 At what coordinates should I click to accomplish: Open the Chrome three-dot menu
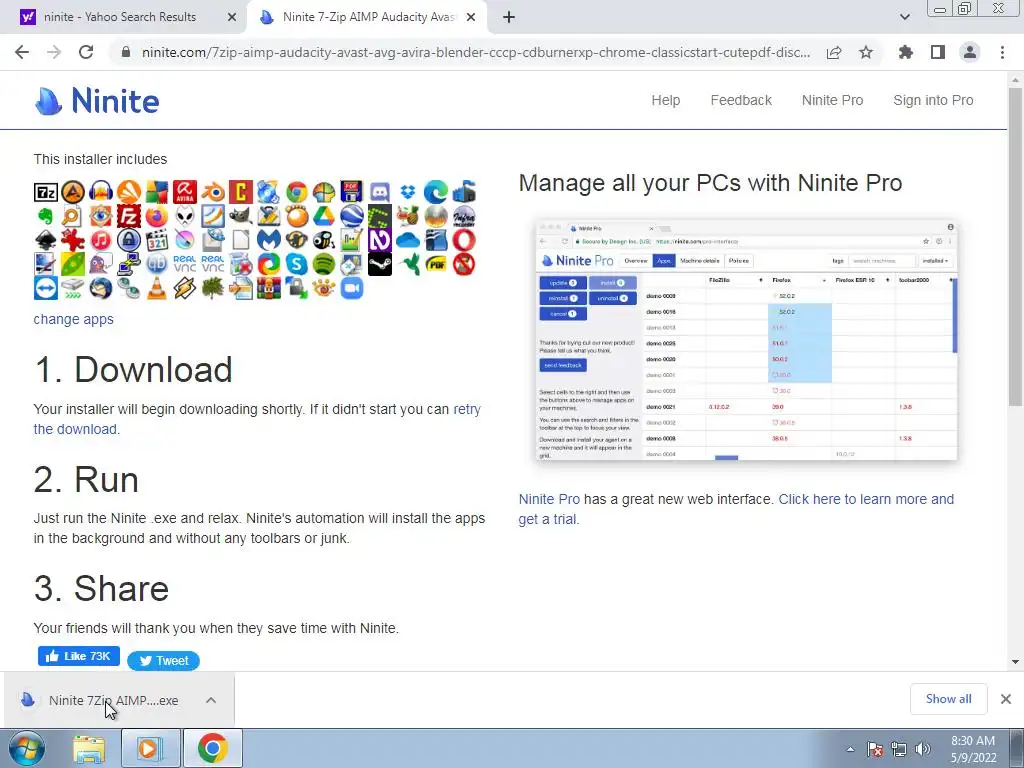[1002, 52]
